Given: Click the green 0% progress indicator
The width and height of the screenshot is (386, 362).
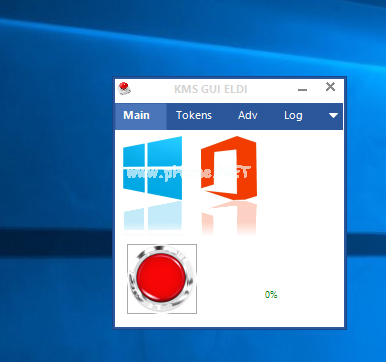Looking at the screenshot, I should 271,295.
